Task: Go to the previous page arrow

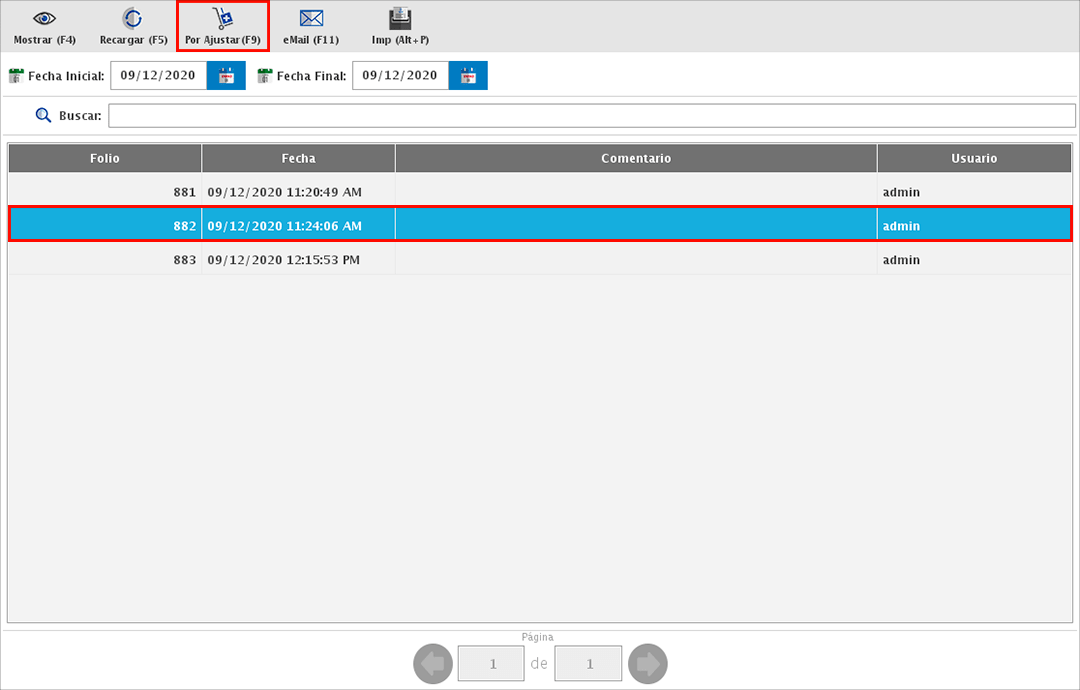Action: pos(432,663)
